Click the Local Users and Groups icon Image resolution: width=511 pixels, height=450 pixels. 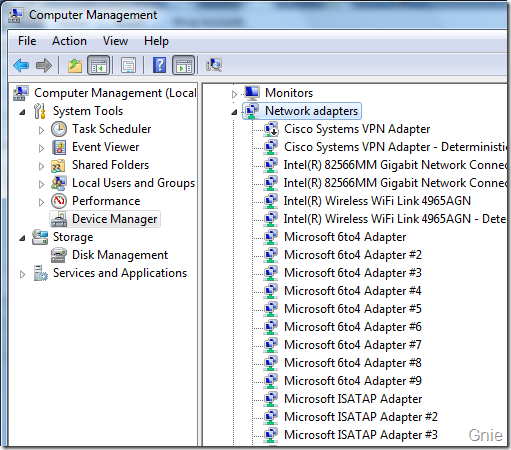coord(59,183)
